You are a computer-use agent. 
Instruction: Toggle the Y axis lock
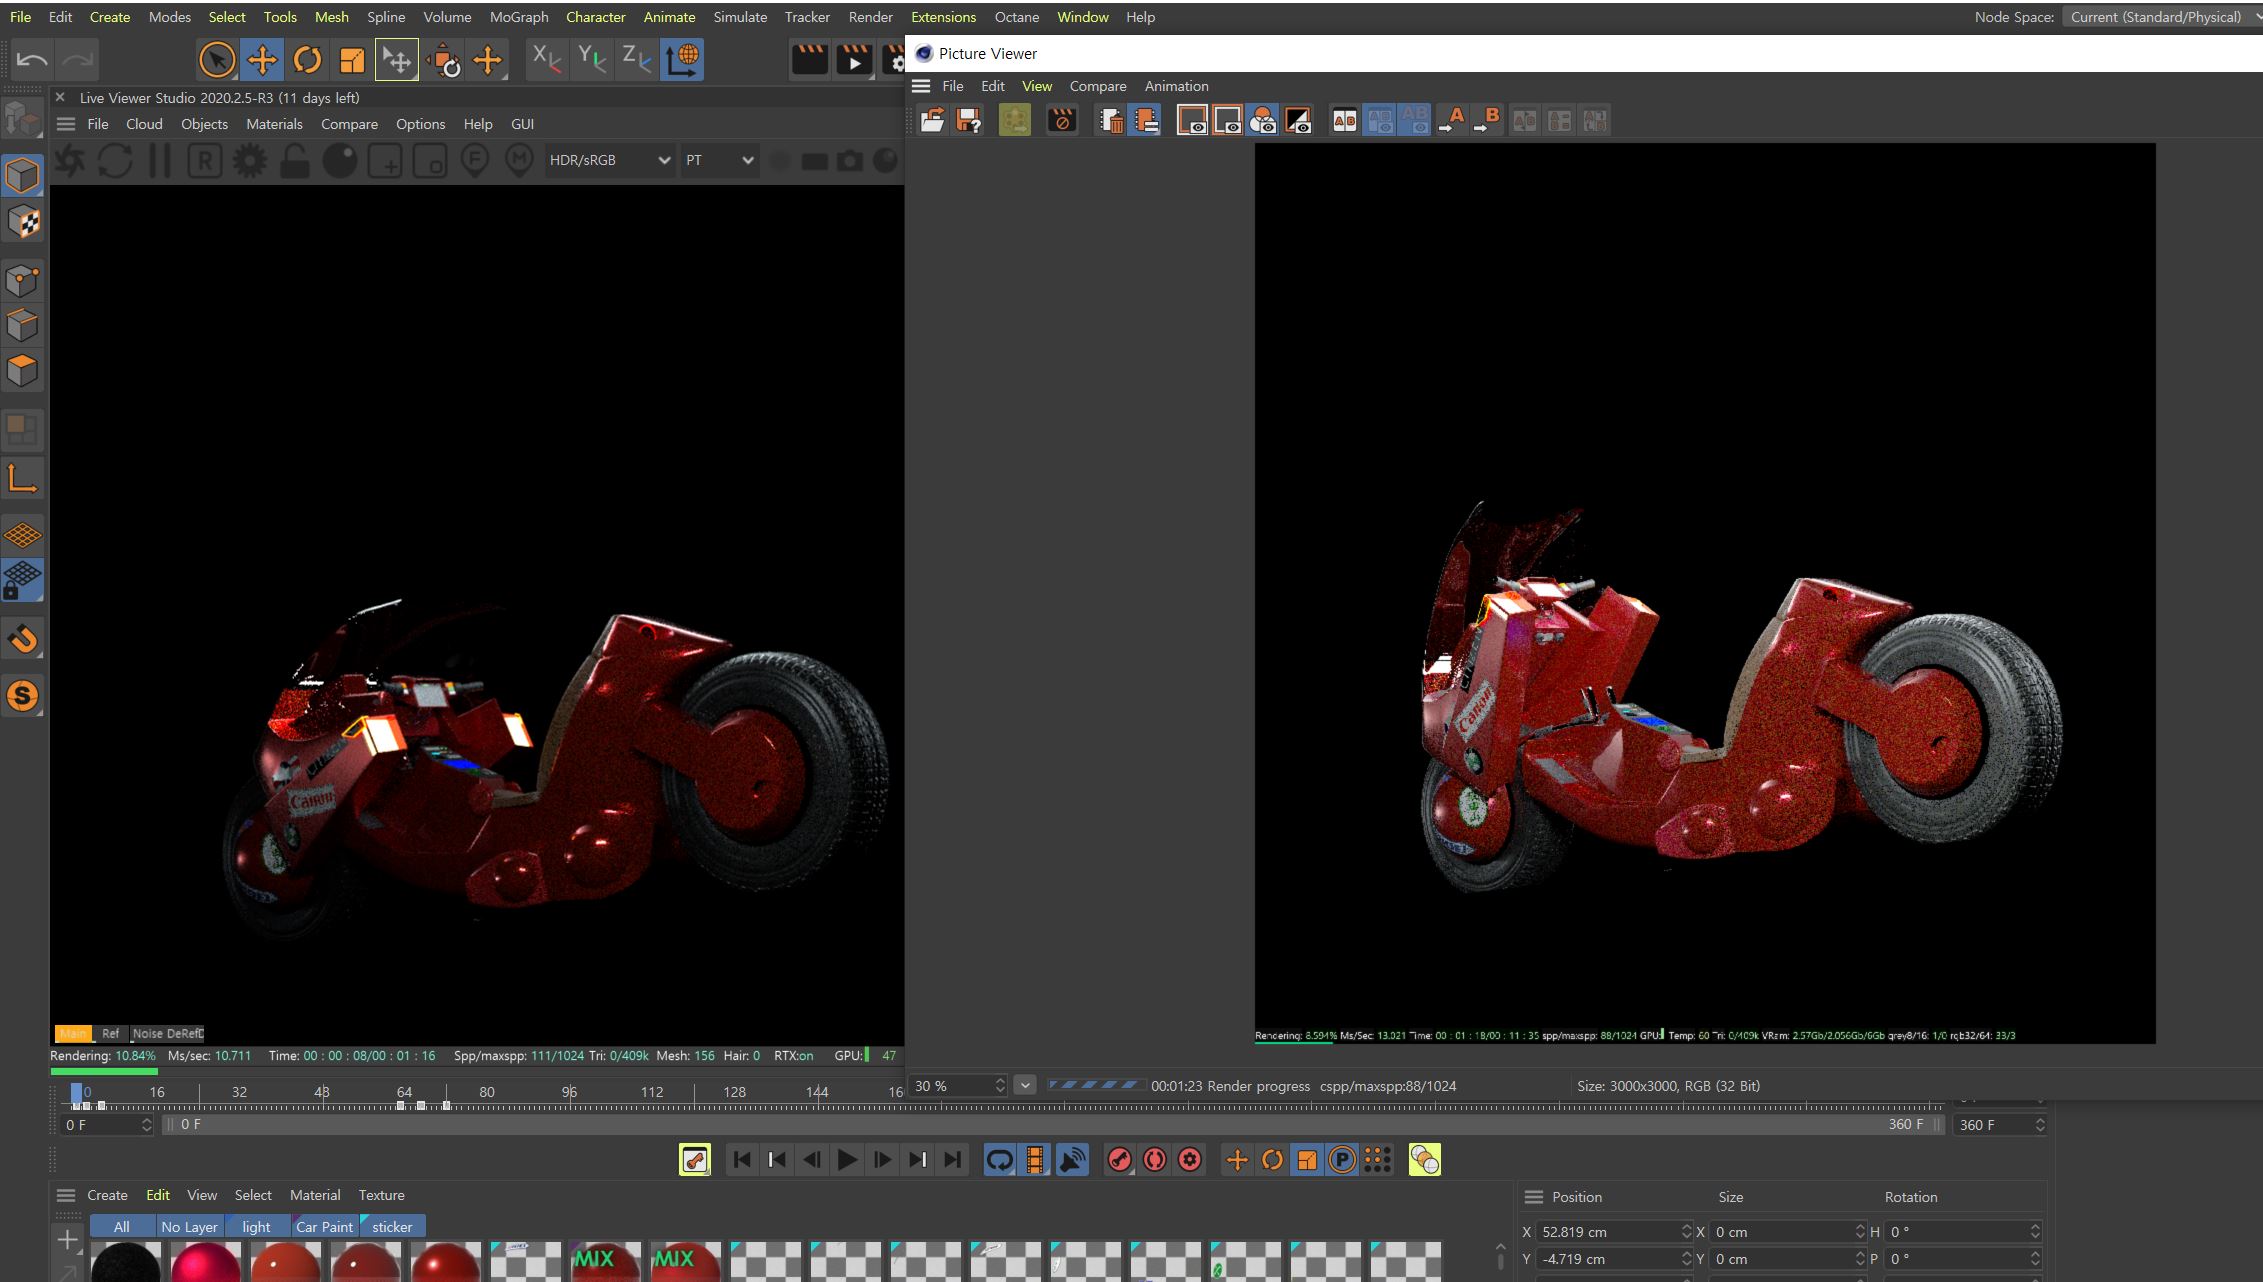tap(591, 60)
